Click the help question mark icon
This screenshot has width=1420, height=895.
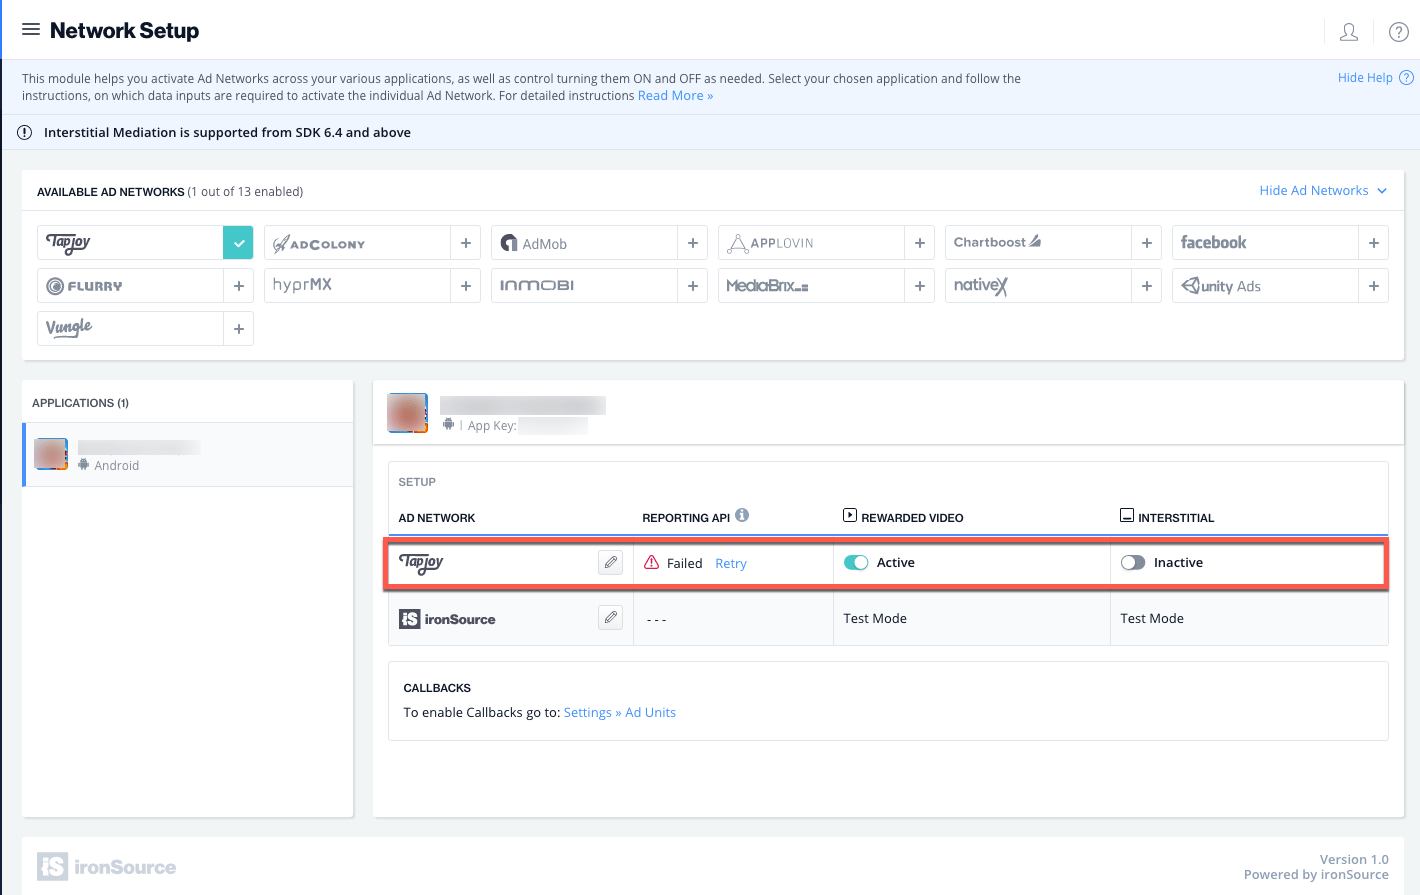pyautogui.click(x=1398, y=32)
